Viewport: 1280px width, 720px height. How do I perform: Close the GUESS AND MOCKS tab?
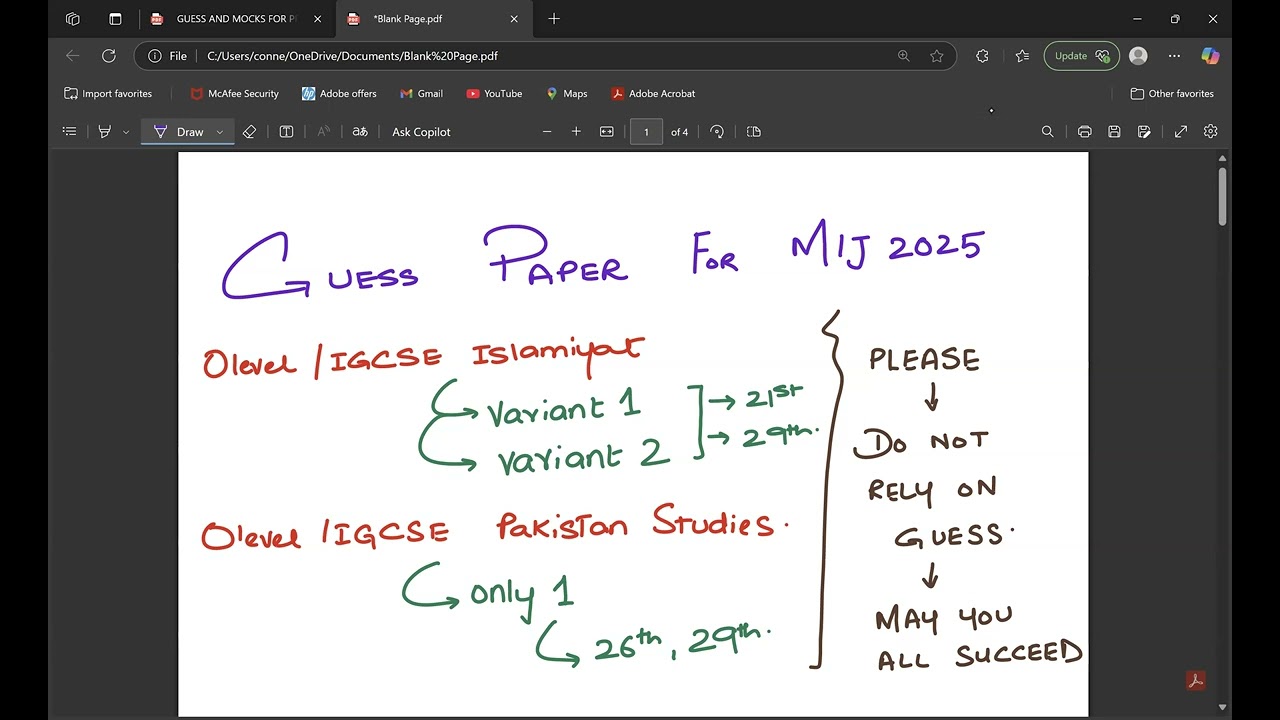tap(317, 19)
